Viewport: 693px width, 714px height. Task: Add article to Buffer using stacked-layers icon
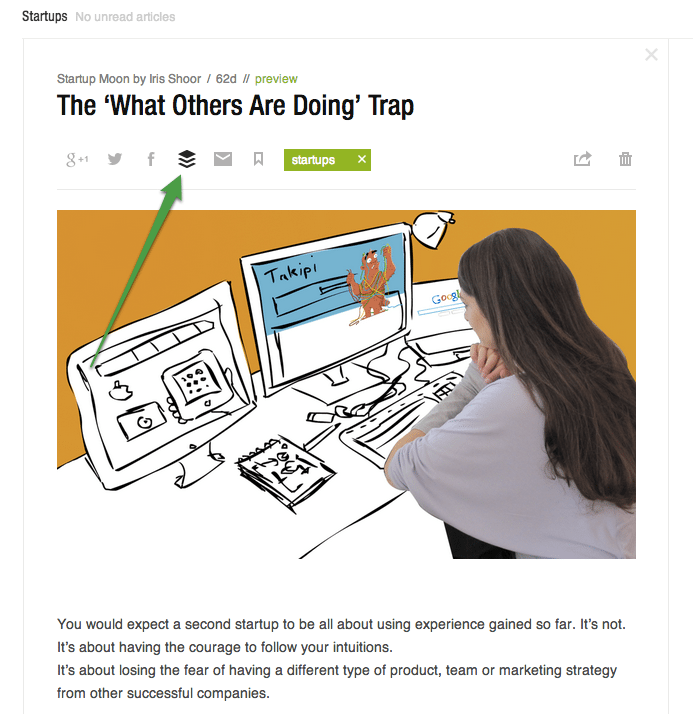coord(187,159)
